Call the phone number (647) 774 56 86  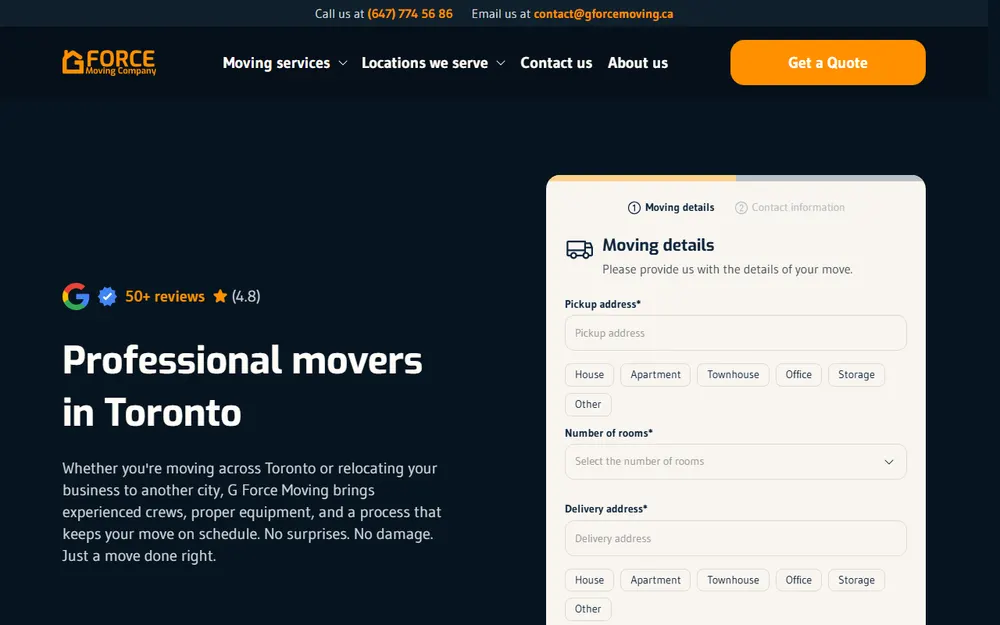410,13
